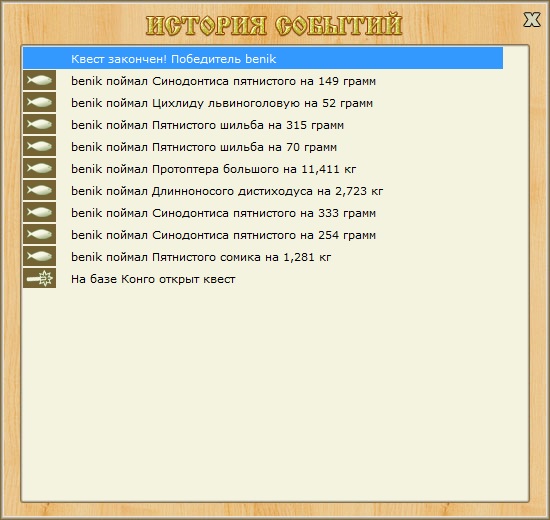This screenshot has height=520, width=550.
Task: Click fish icon beside Синодонтиса 254 грамм
Action: [x=39, y=234]
